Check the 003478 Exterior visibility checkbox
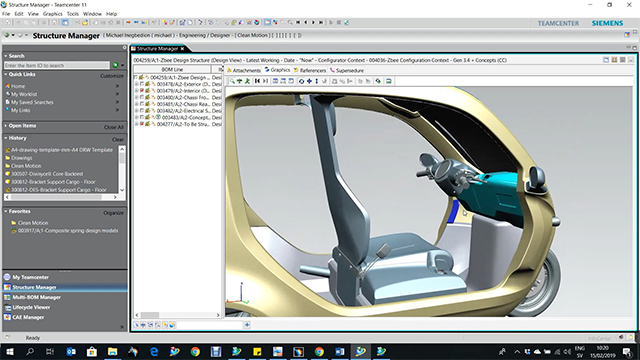The image size is (640, 360). (x=142, y=84)
